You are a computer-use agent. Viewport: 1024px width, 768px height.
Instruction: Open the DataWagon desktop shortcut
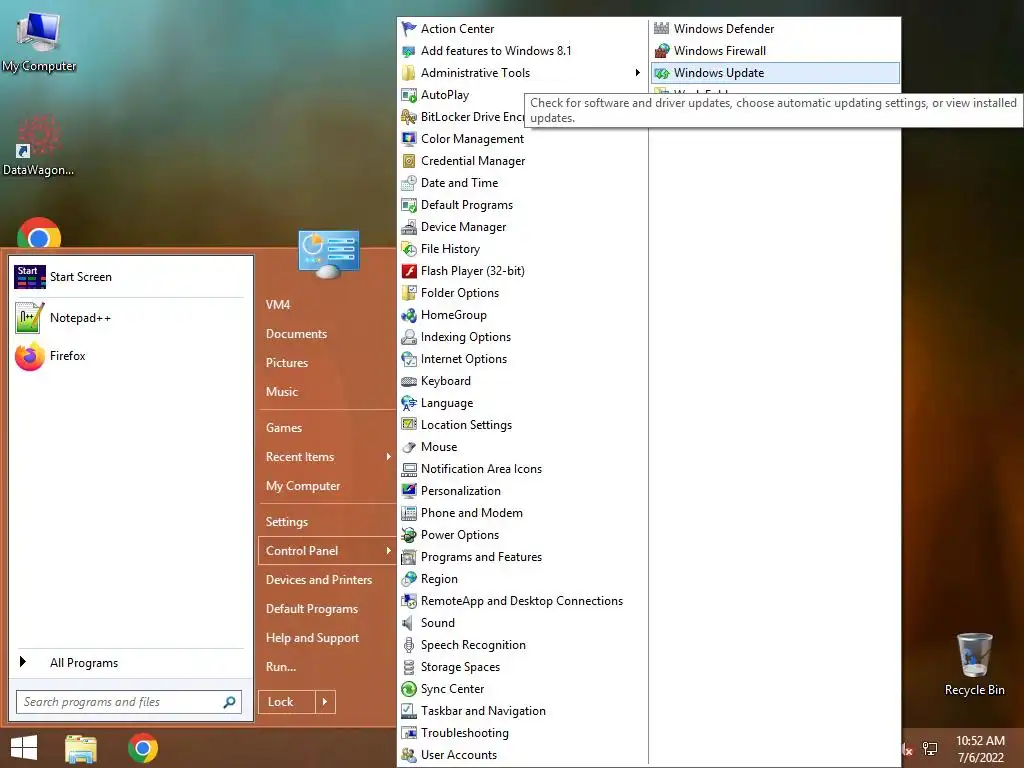tap(39, 146)
